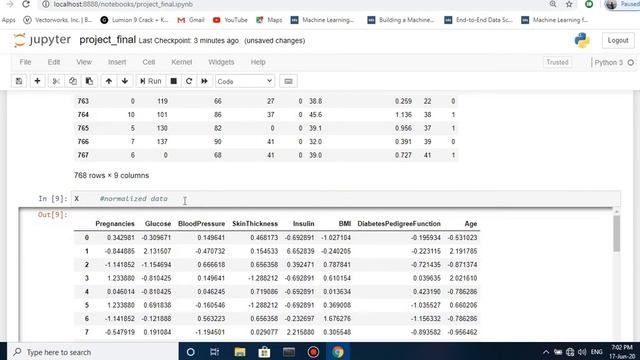Click the ENG language indicator

(596, 352)
